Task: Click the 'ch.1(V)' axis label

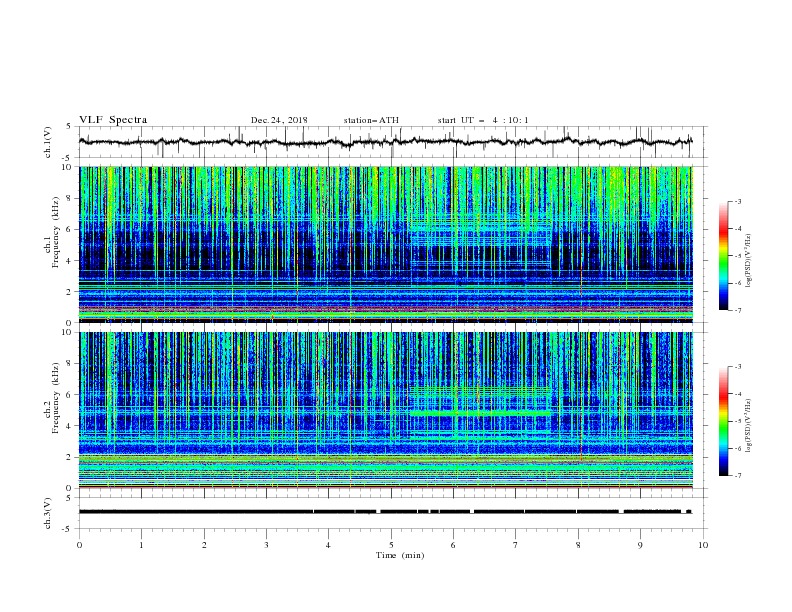Action: [x=48, y=142]
